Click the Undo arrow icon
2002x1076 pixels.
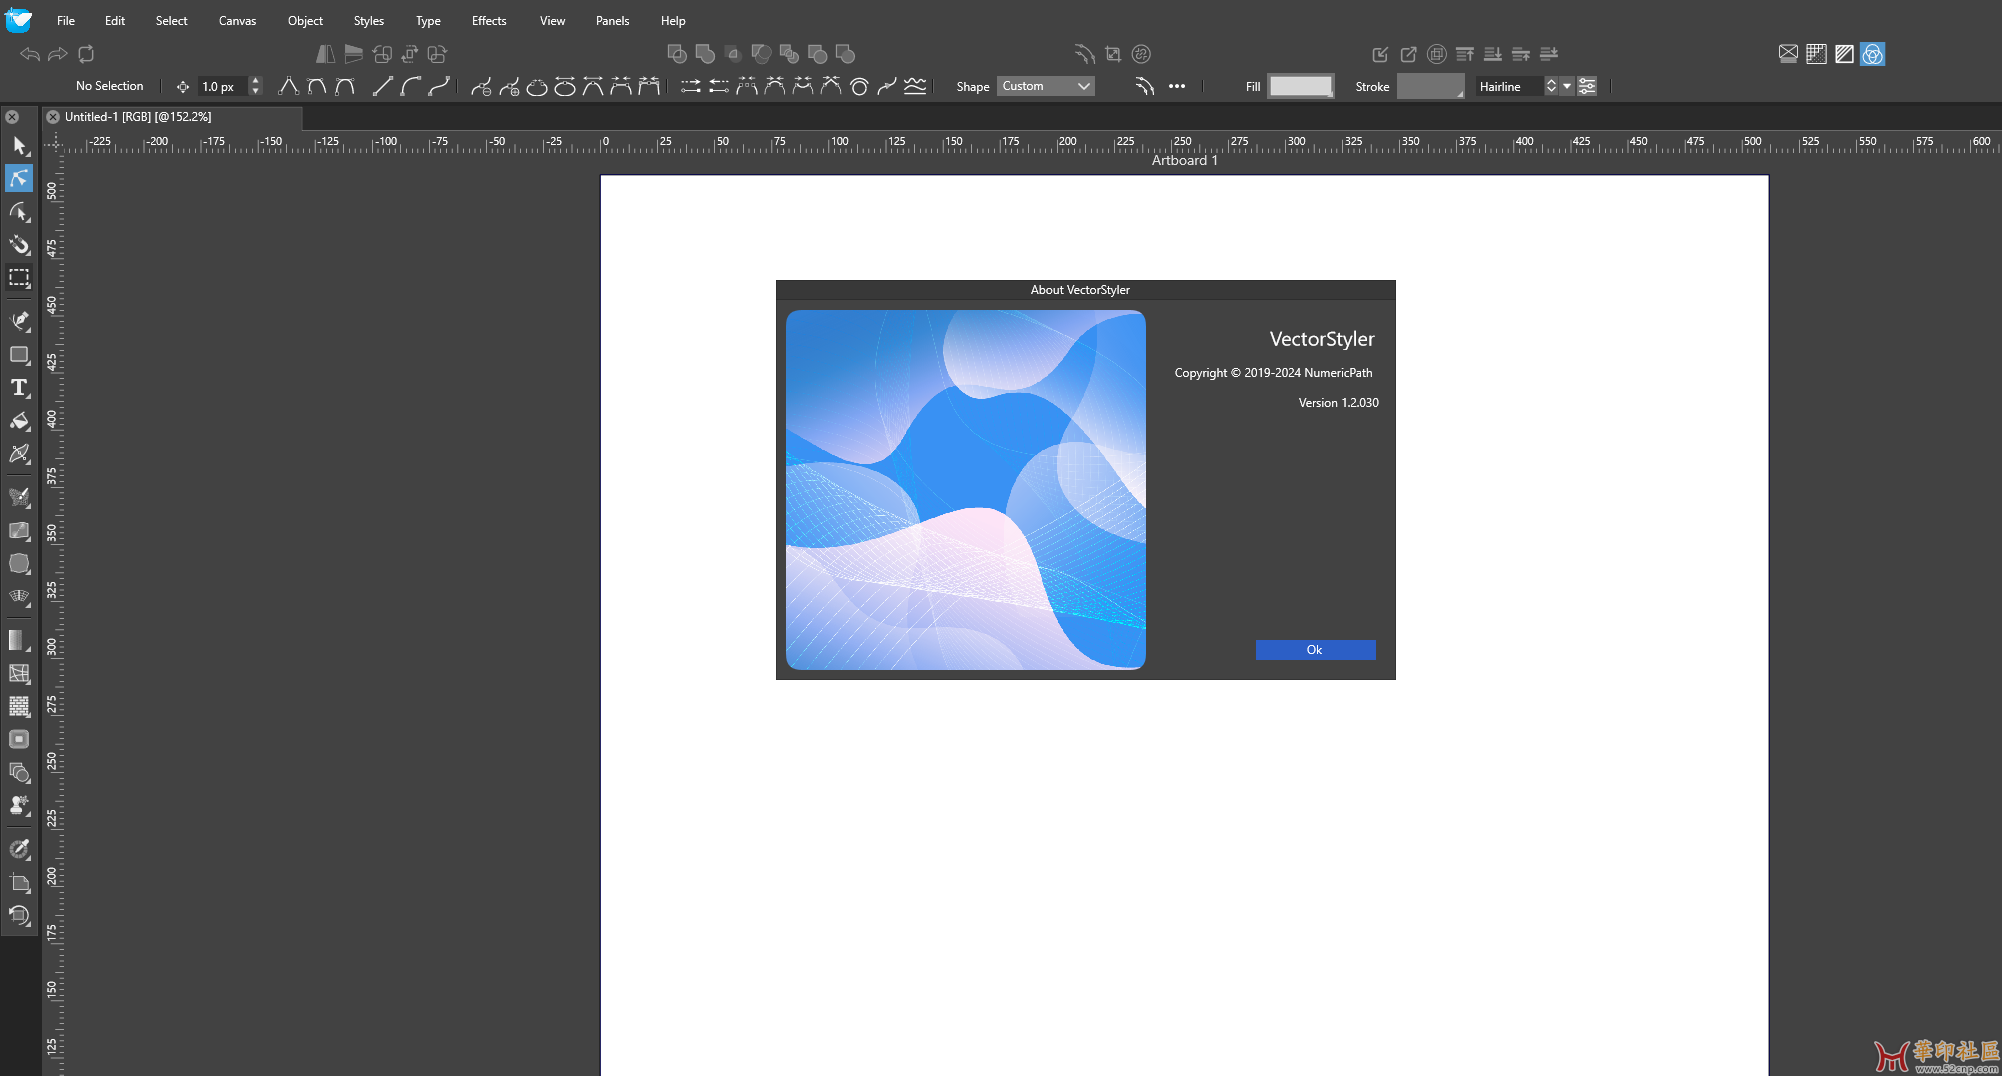tap(30, 54)
